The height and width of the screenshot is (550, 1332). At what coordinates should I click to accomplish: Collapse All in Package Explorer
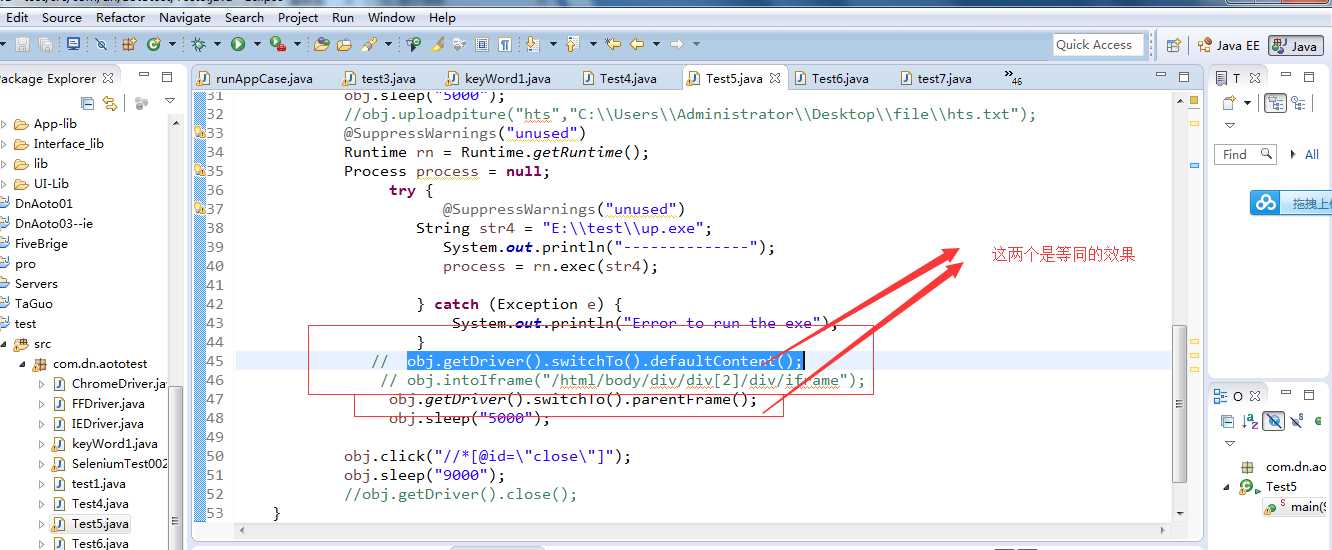tap(88, 102)
